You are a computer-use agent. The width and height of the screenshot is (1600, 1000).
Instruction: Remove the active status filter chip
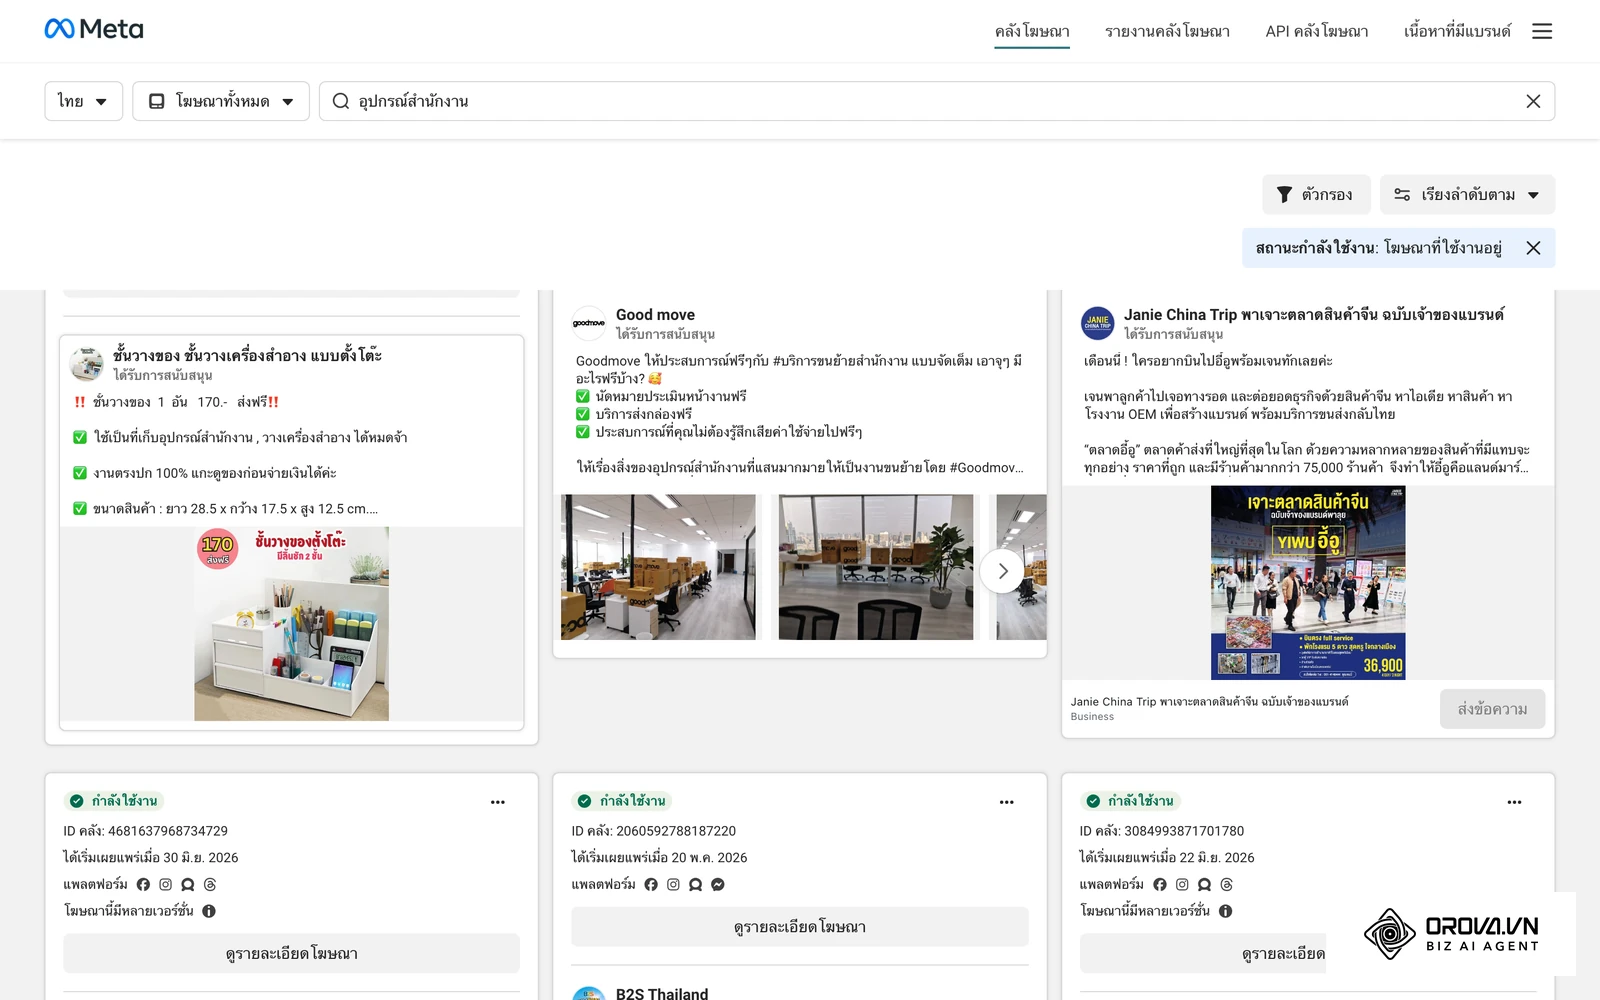(1533, 248)
